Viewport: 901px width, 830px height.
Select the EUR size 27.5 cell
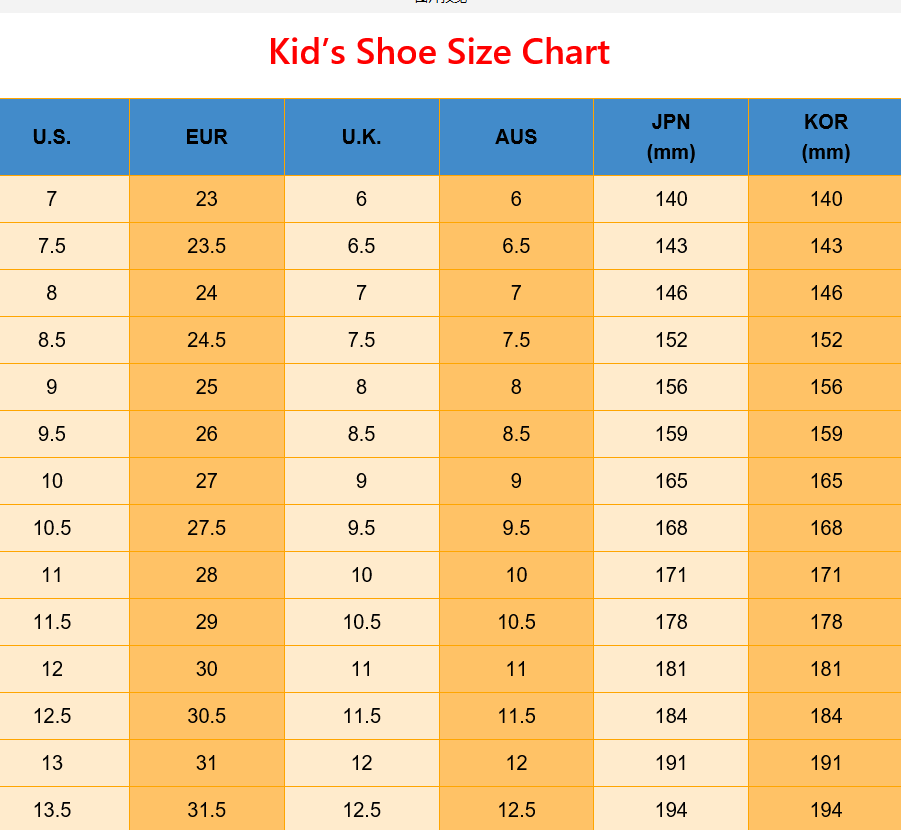tap(207, 528)
